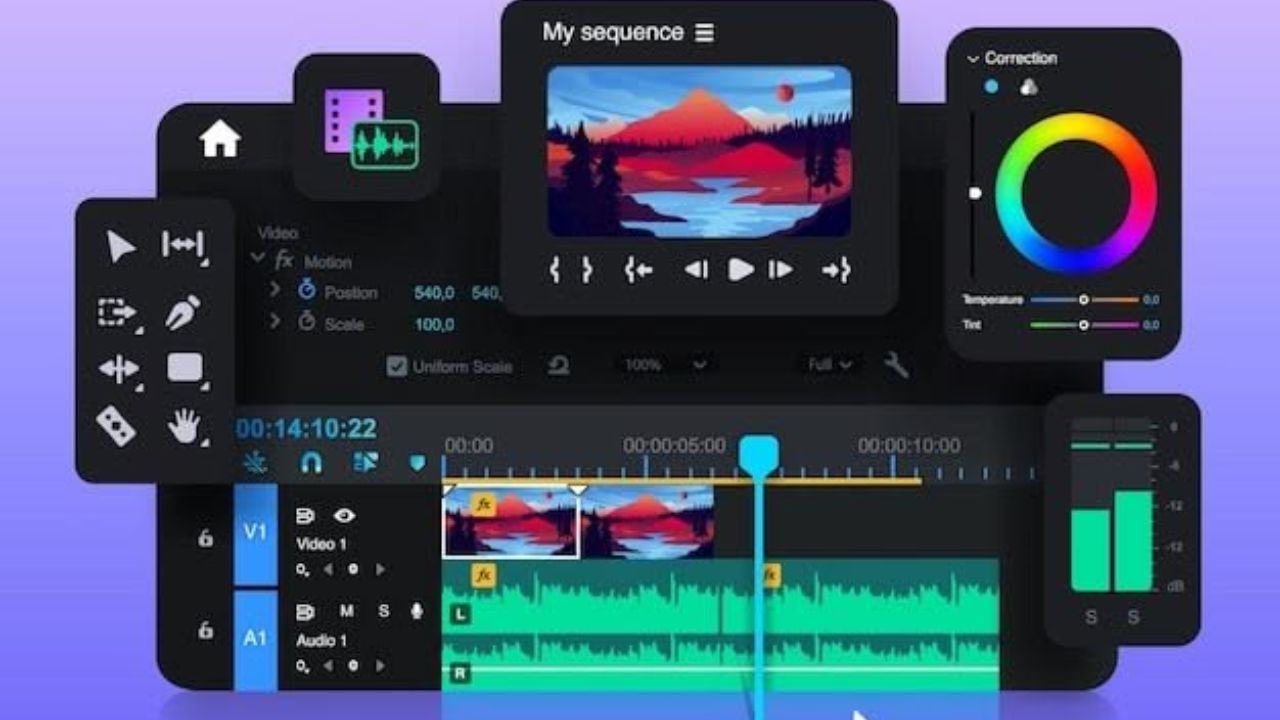Go to next keyframe on Video 1

click(x=380, y=569)
